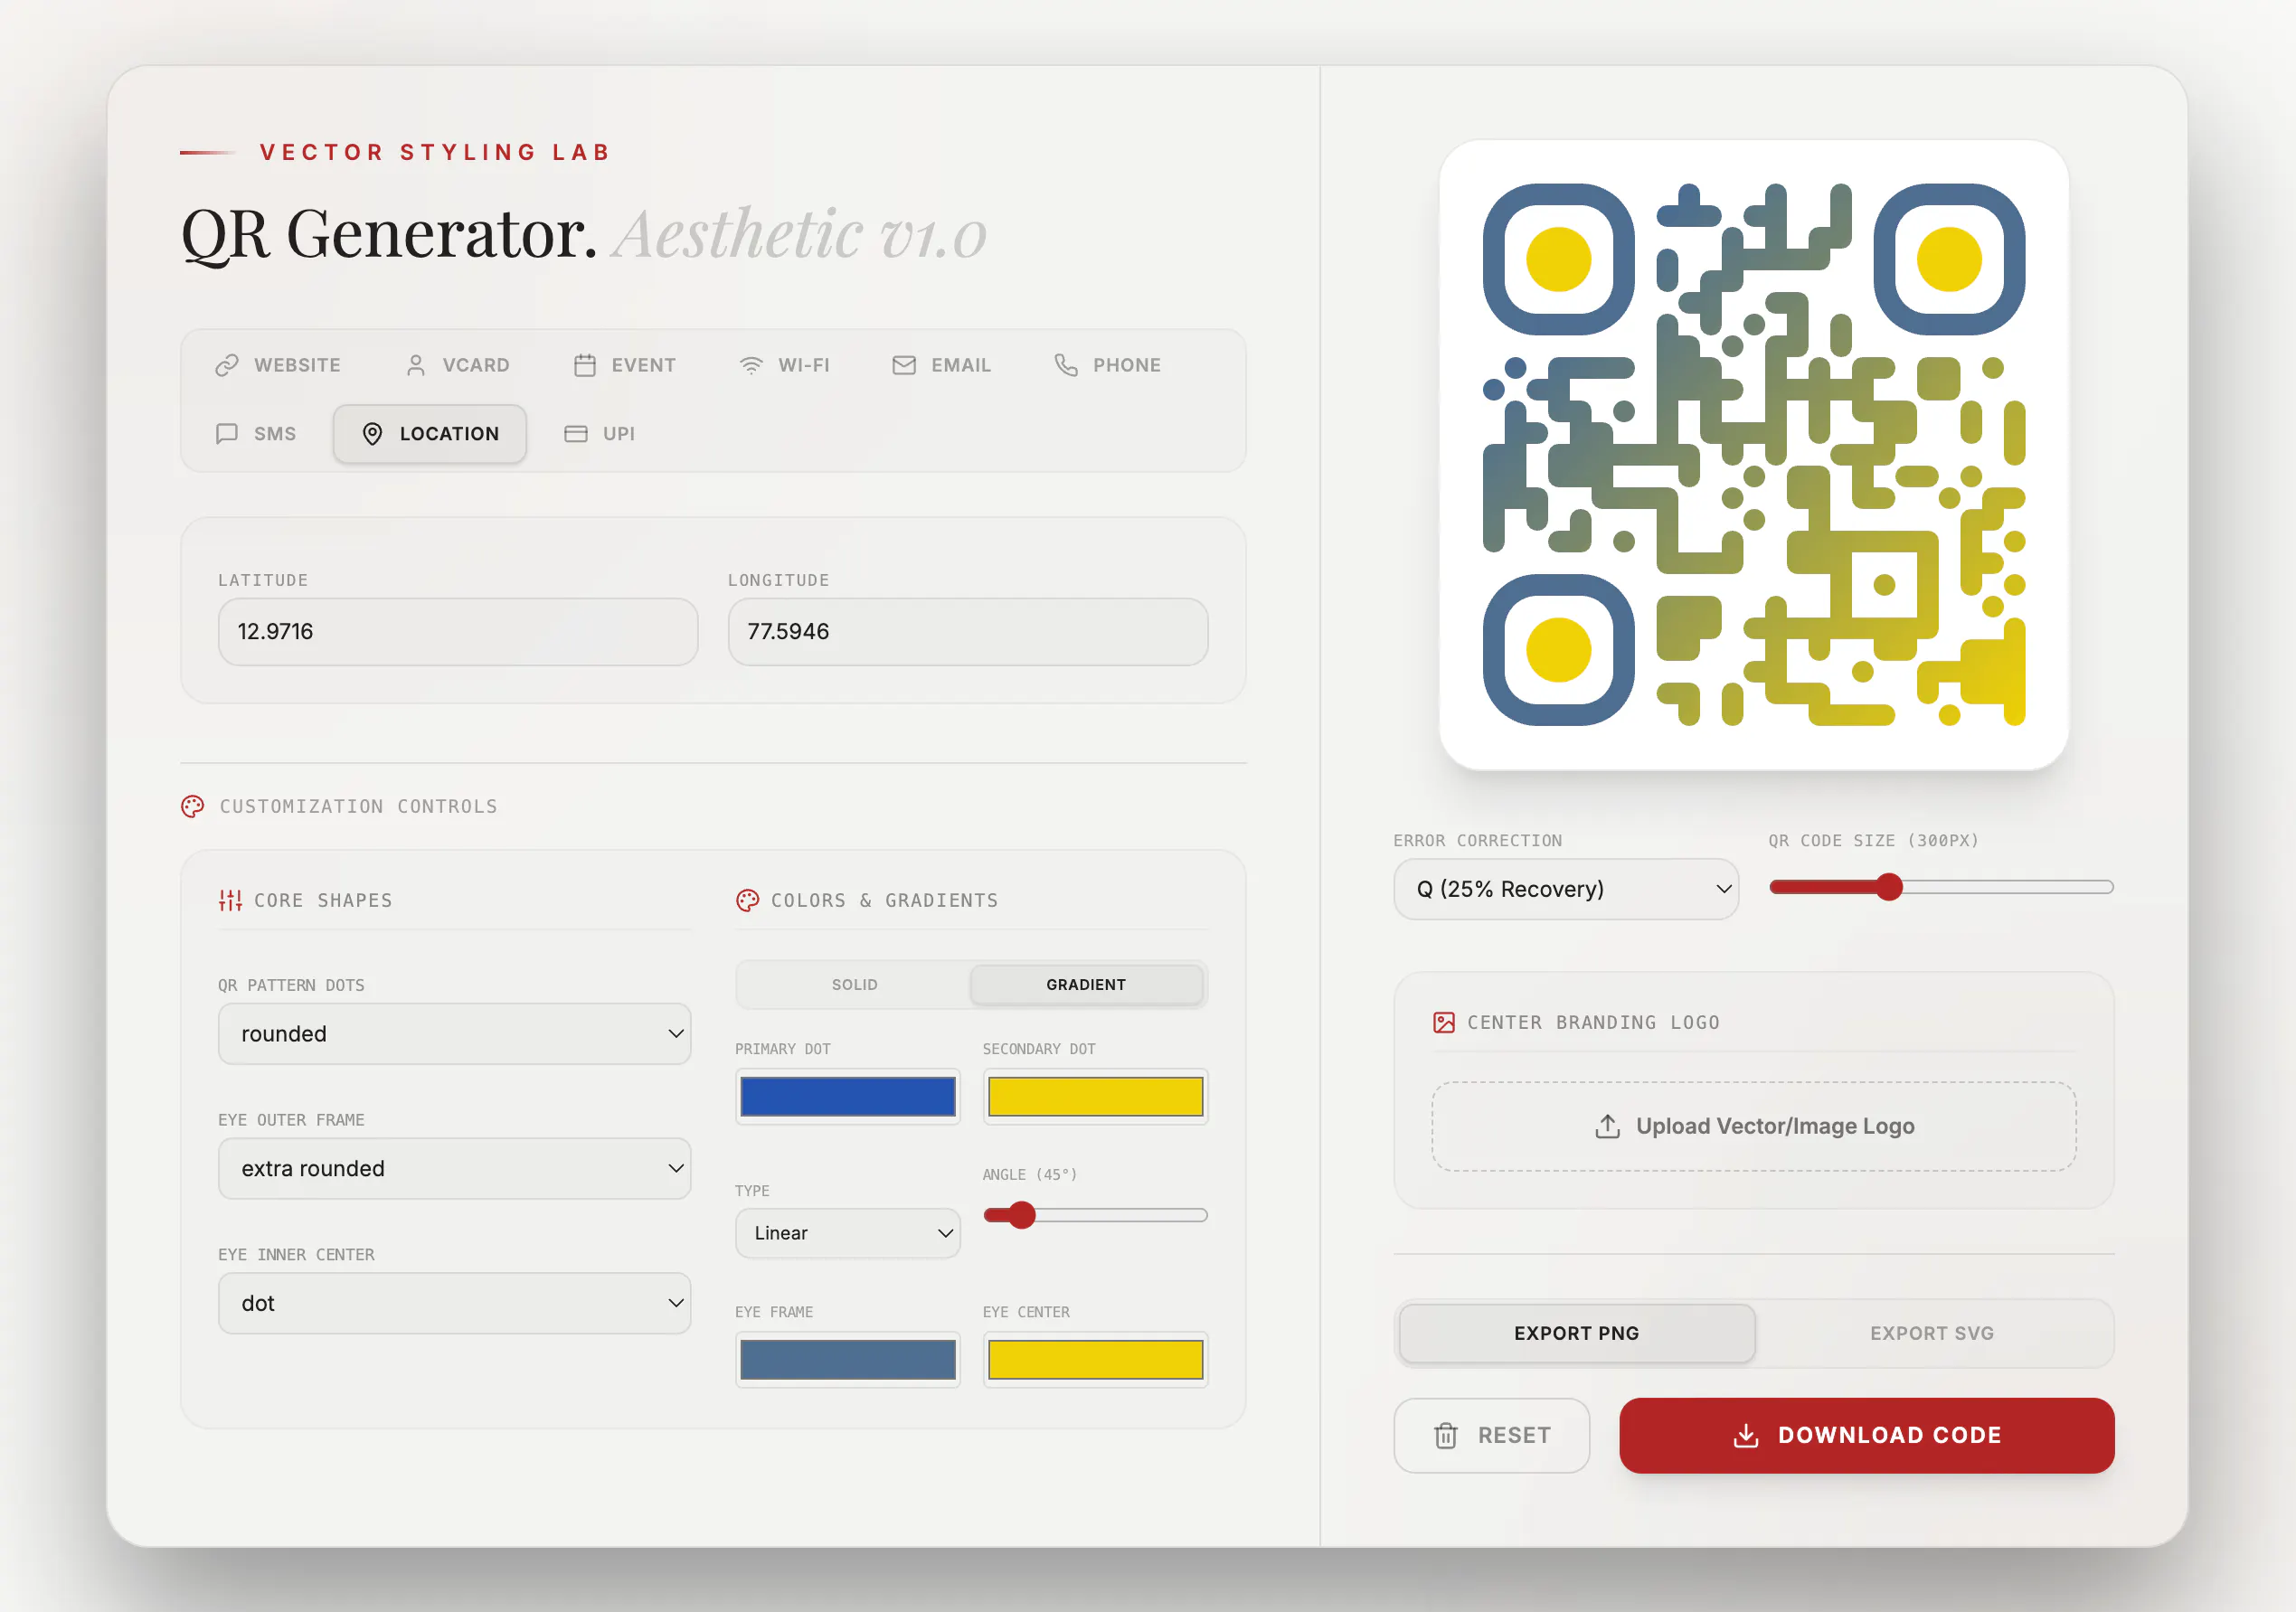Switch to the Website tab
The width and height of the screenshot is (2296, 1612).
point(278,365)
